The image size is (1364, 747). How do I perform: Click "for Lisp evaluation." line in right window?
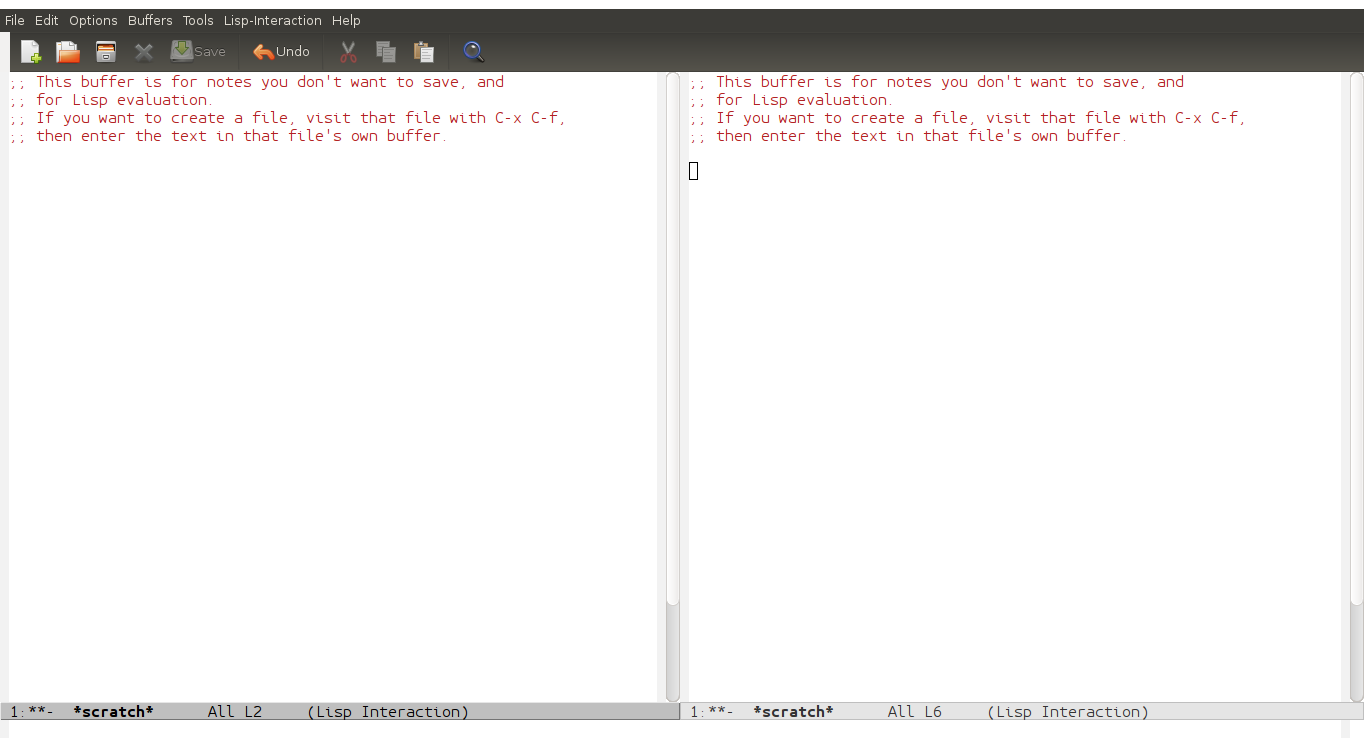click(791, 100)
